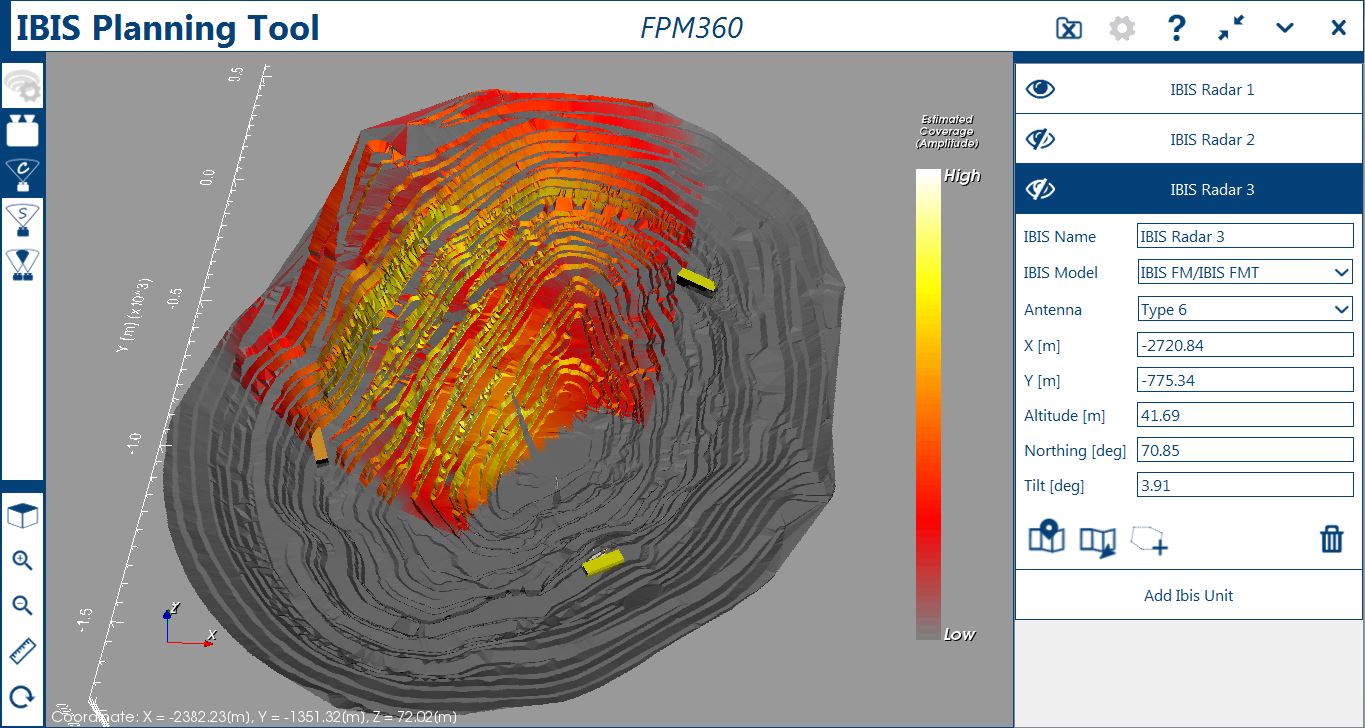Zoom out of the 3D model
Screen dimensions: 1365x728
pyautogui.click(x=22, y=606)
